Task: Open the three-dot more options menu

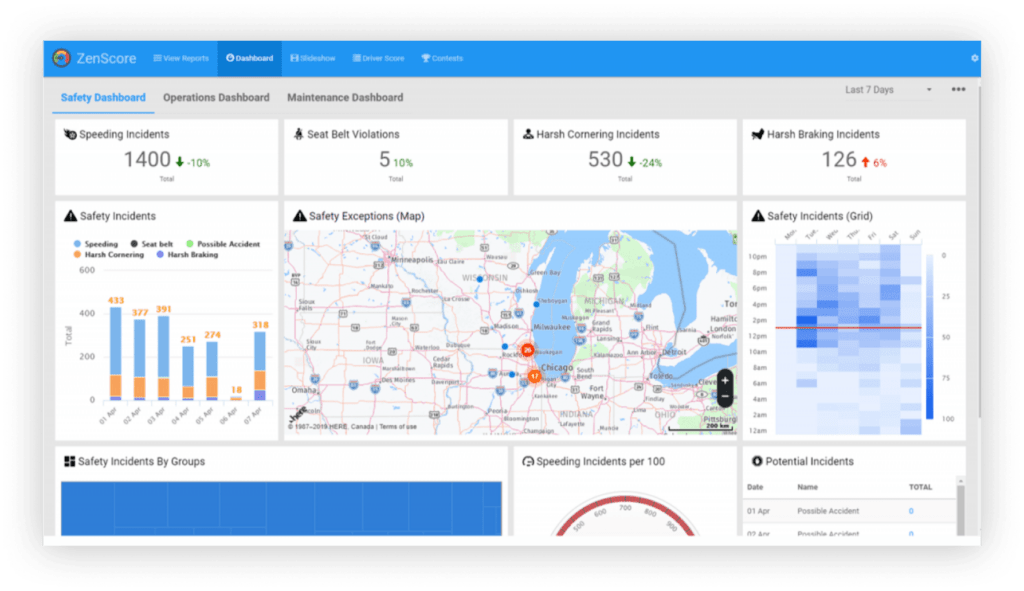Action: [958, 89]
